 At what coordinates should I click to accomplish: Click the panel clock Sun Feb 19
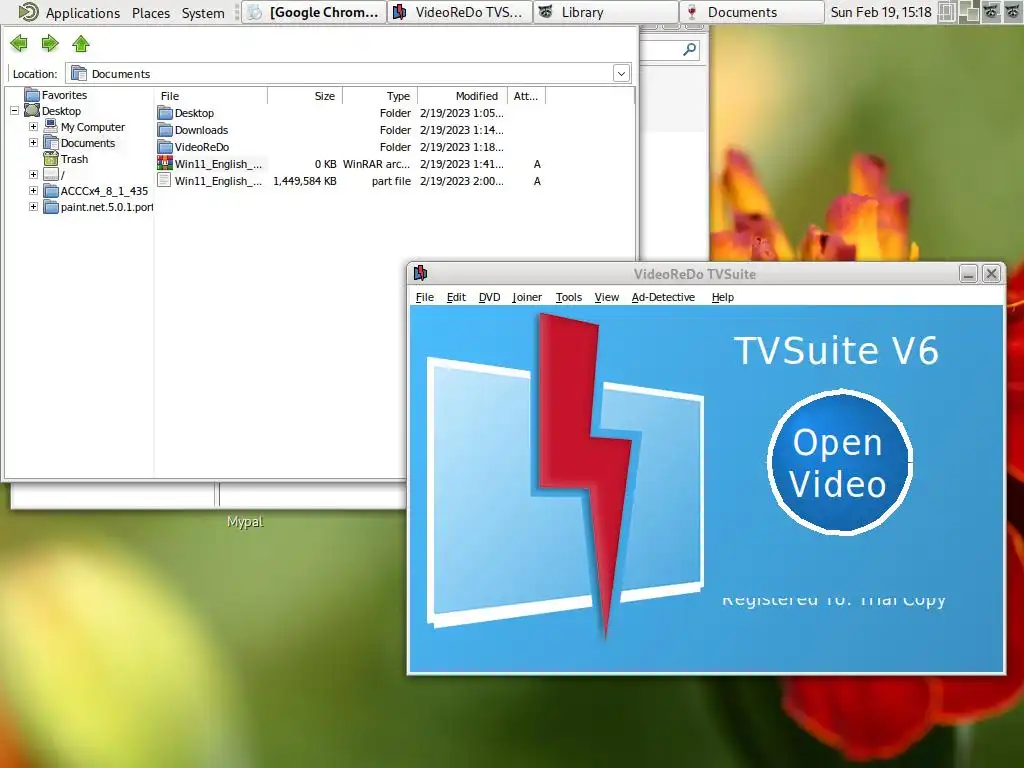pyautogui.click(x=881, y=12)
